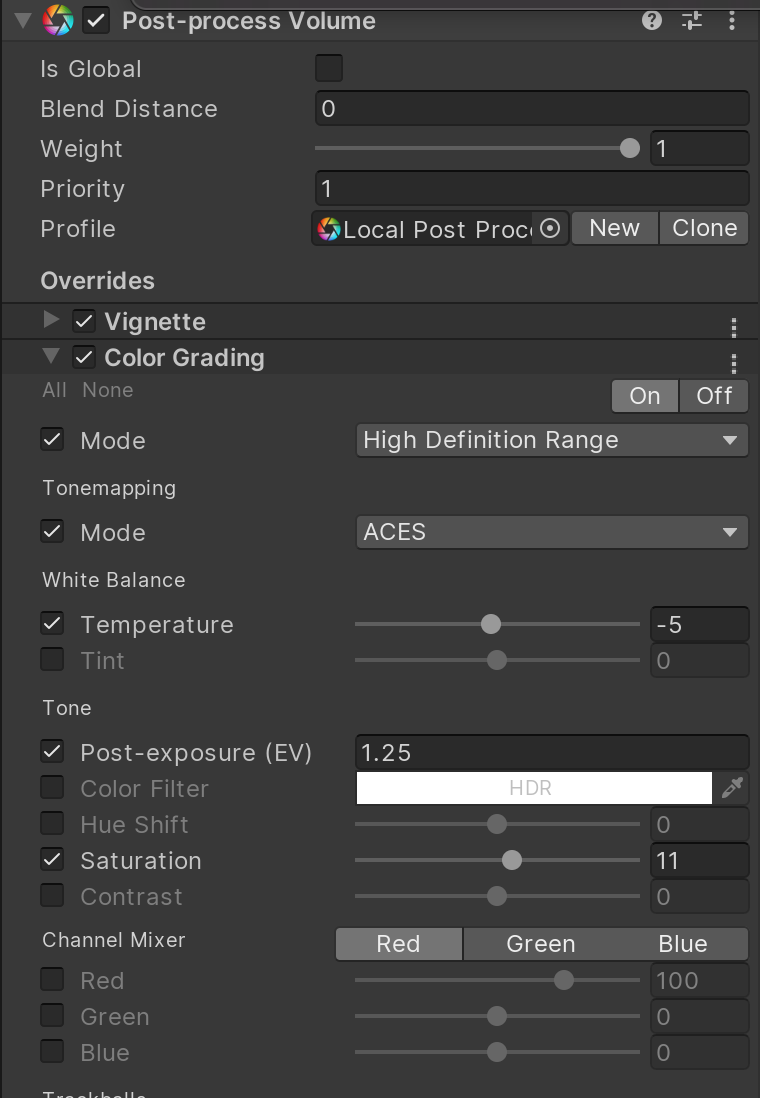Switch Channel Mixer to Blue tab

point(683,944)
